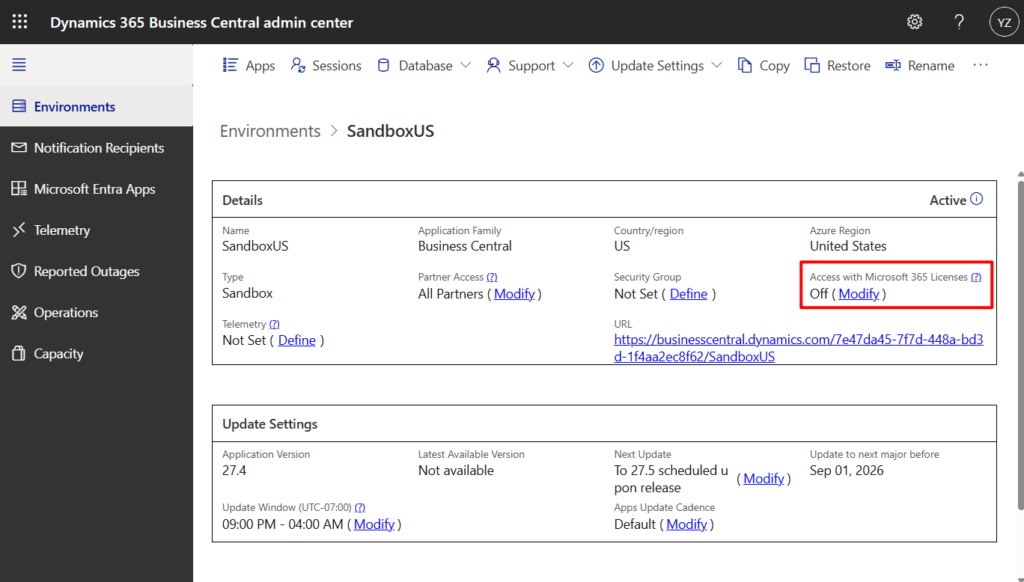Click the help question mark icon
1024x582 pixels.
959,22
